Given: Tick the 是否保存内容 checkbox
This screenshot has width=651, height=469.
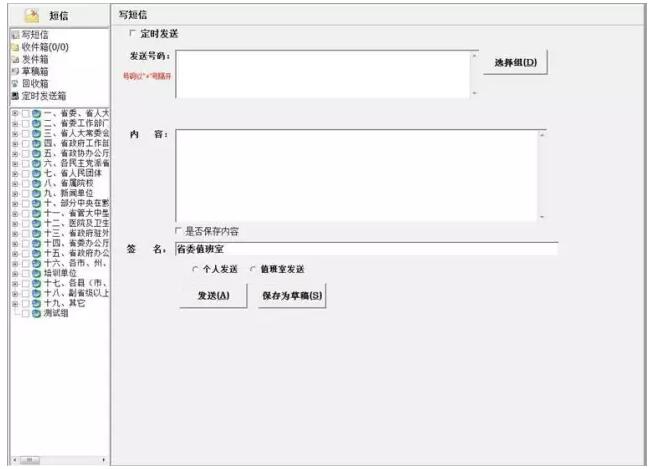Looking at the screenshot, I should [179, 231].
